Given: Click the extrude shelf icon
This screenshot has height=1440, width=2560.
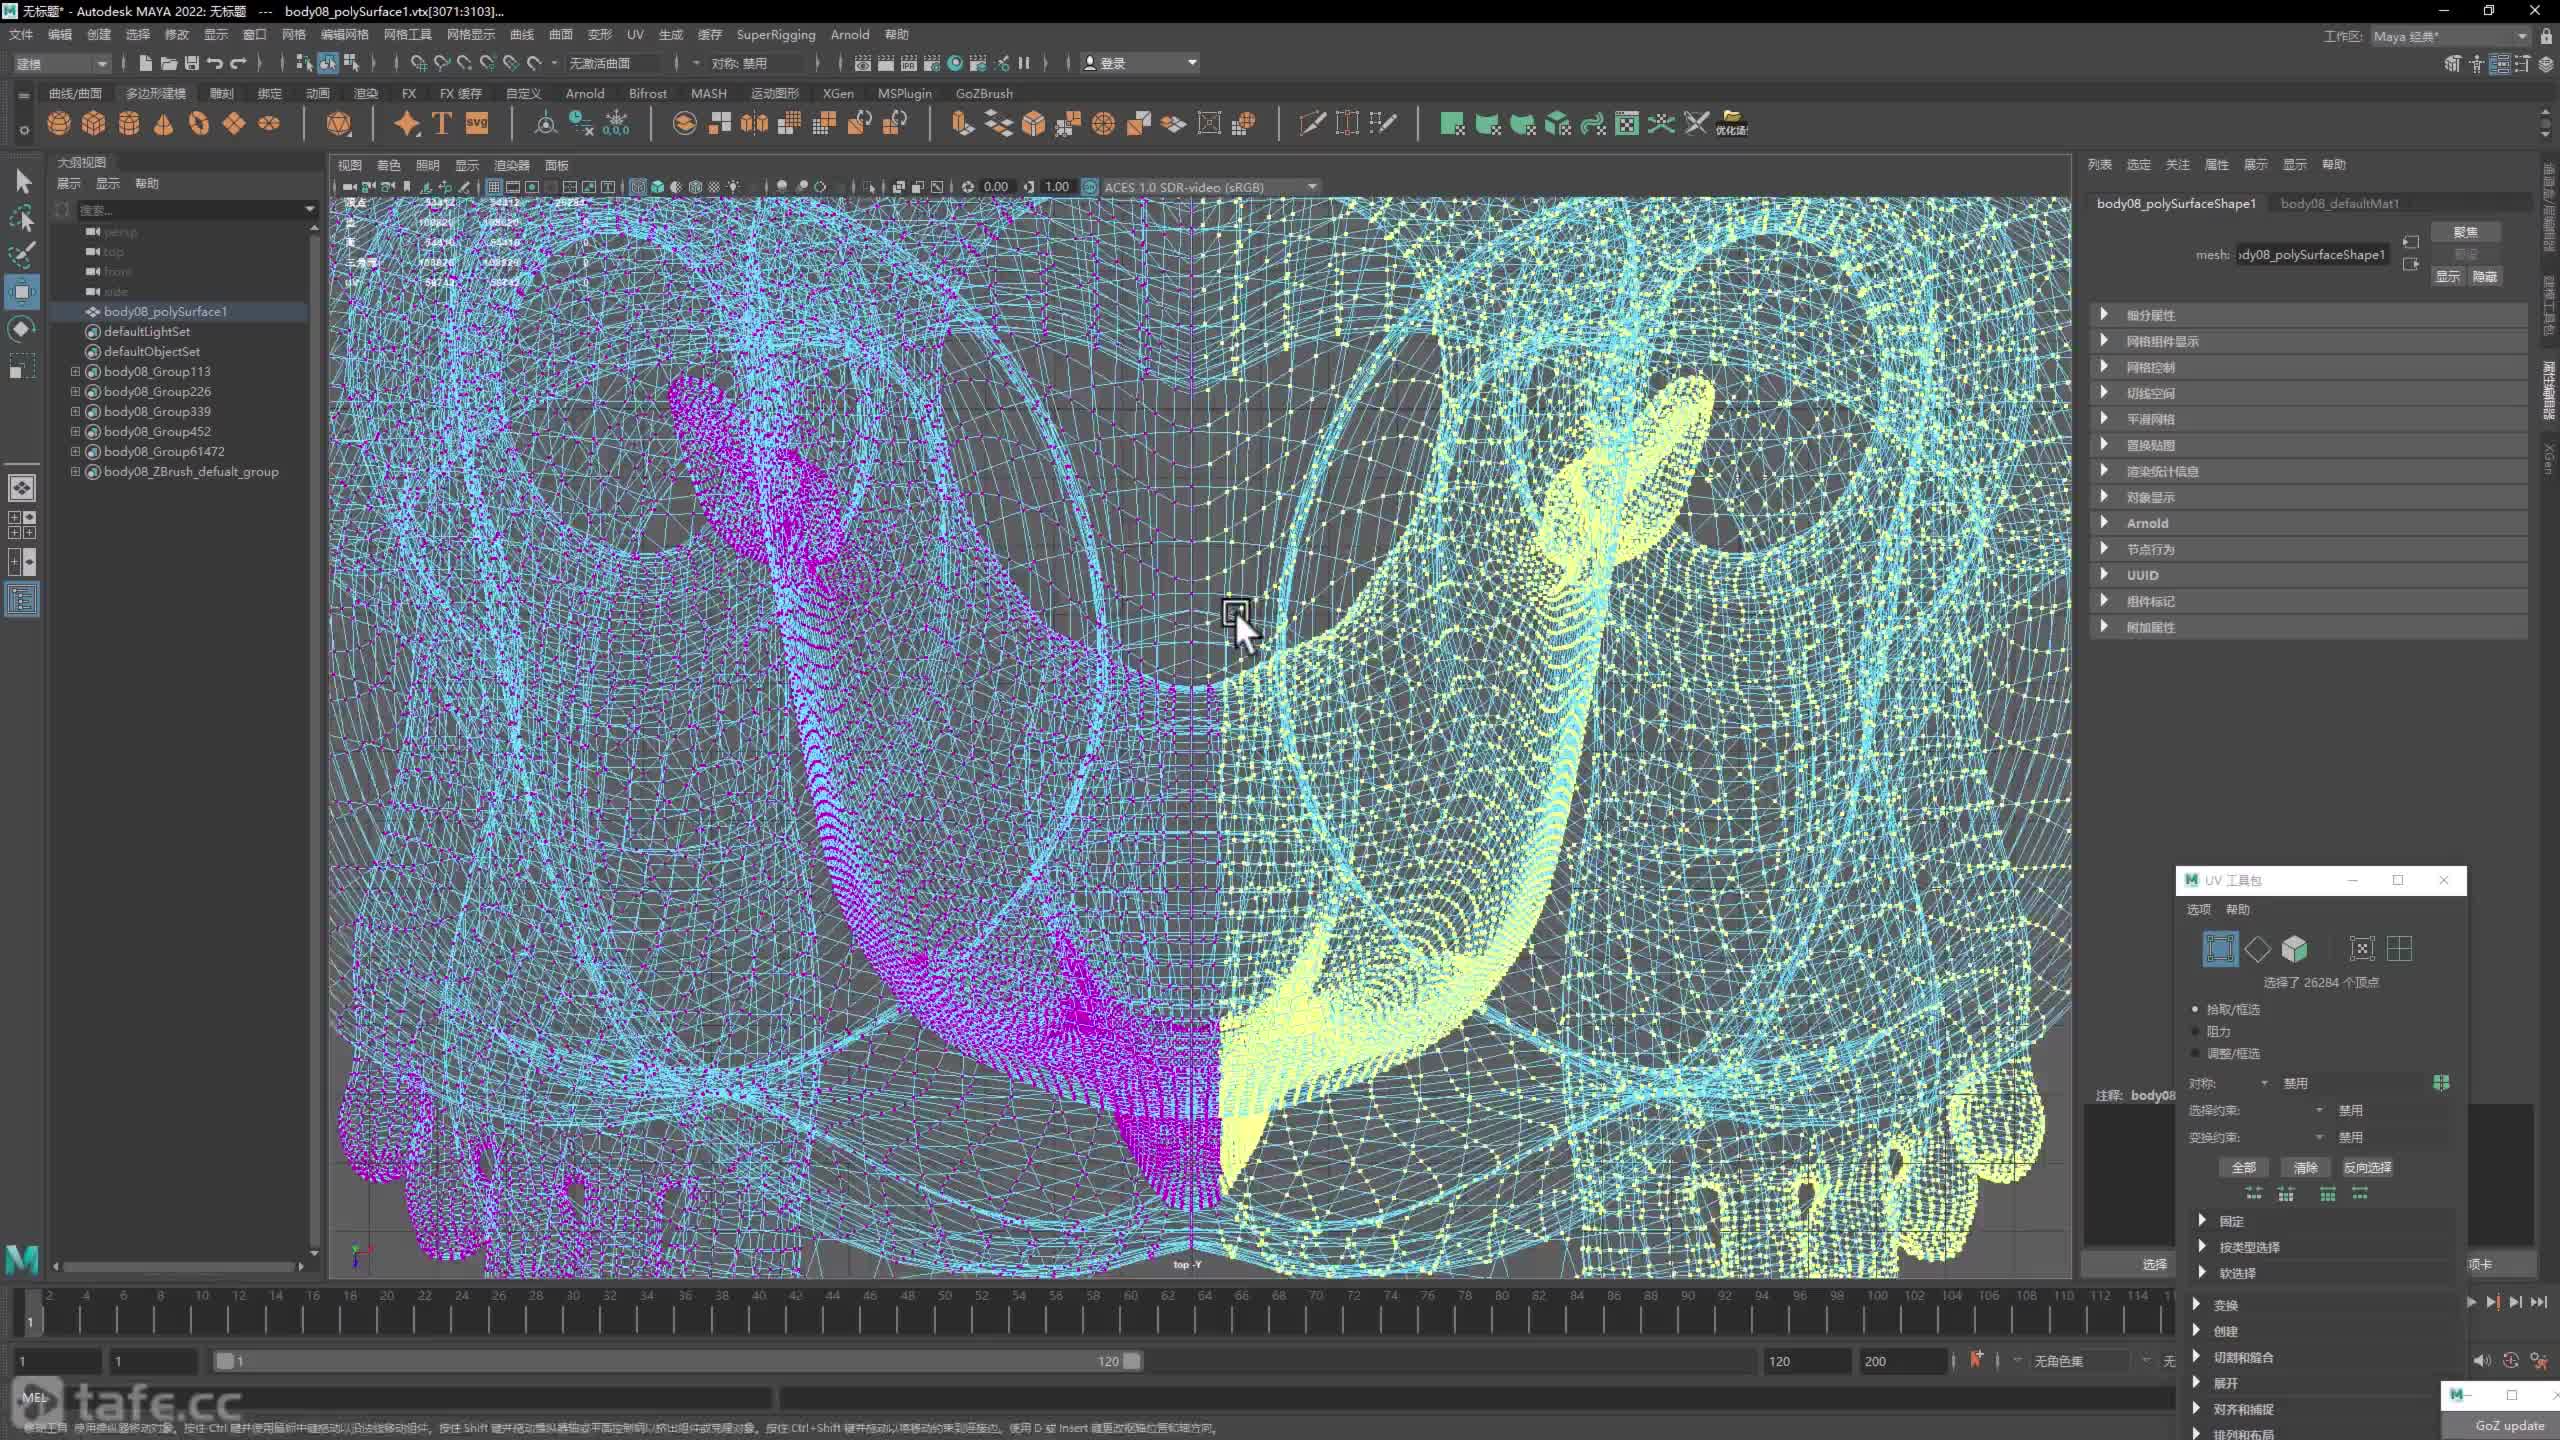Looking at the screenshot, I should pos(961,124).
